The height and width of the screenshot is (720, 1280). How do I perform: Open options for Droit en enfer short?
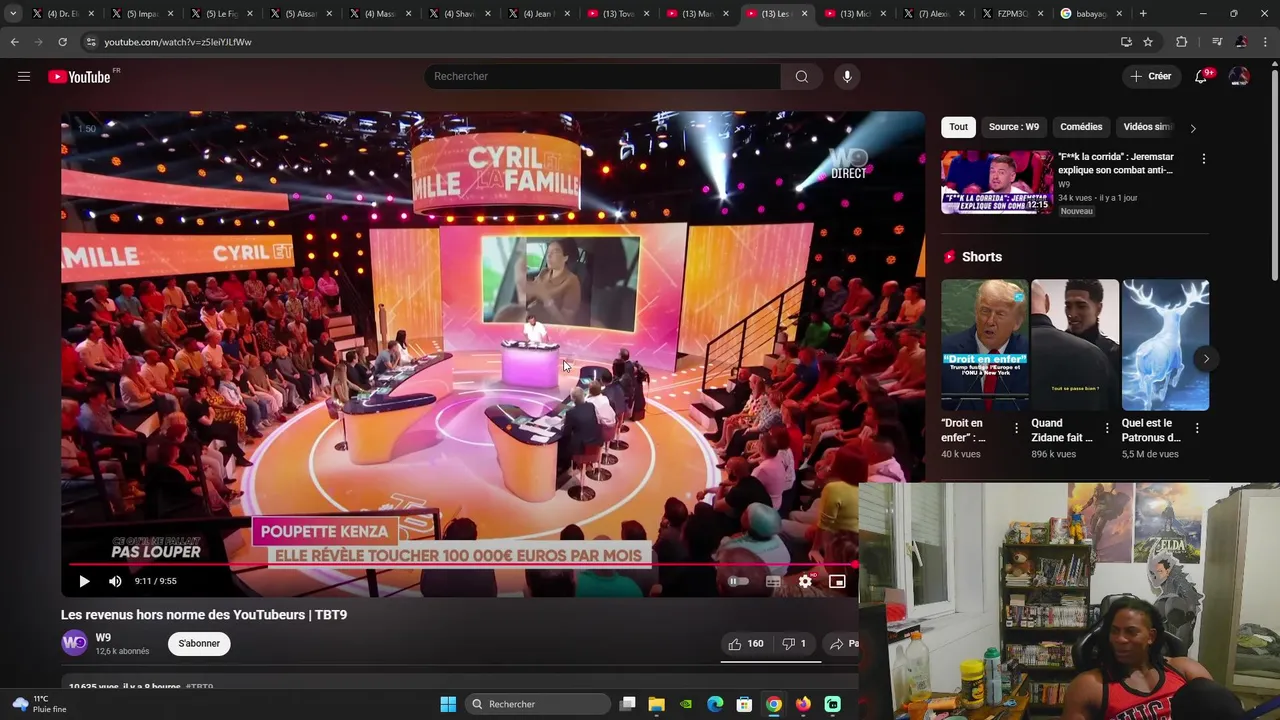[1016, 428]
